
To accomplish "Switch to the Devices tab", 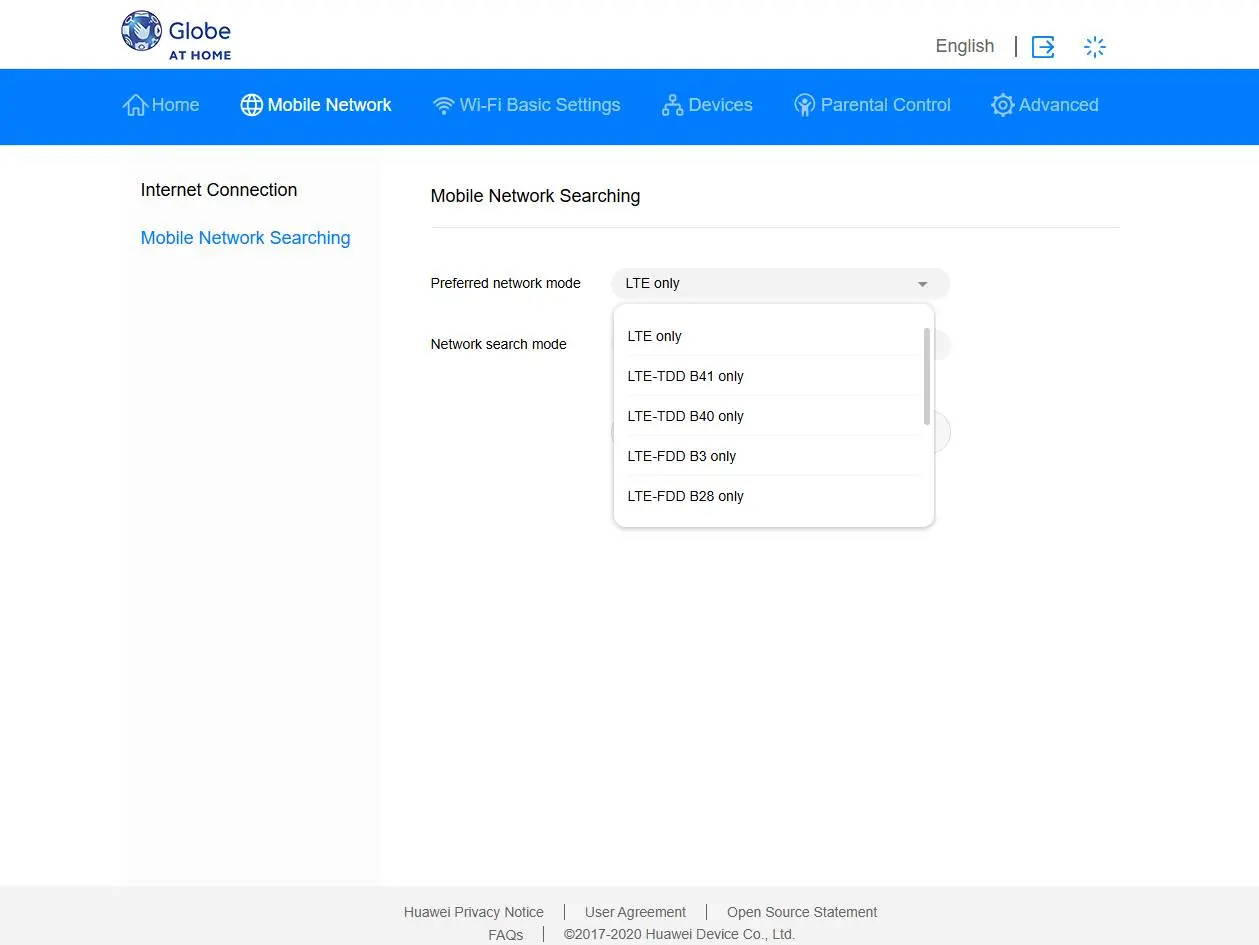I will coord(707,105).
